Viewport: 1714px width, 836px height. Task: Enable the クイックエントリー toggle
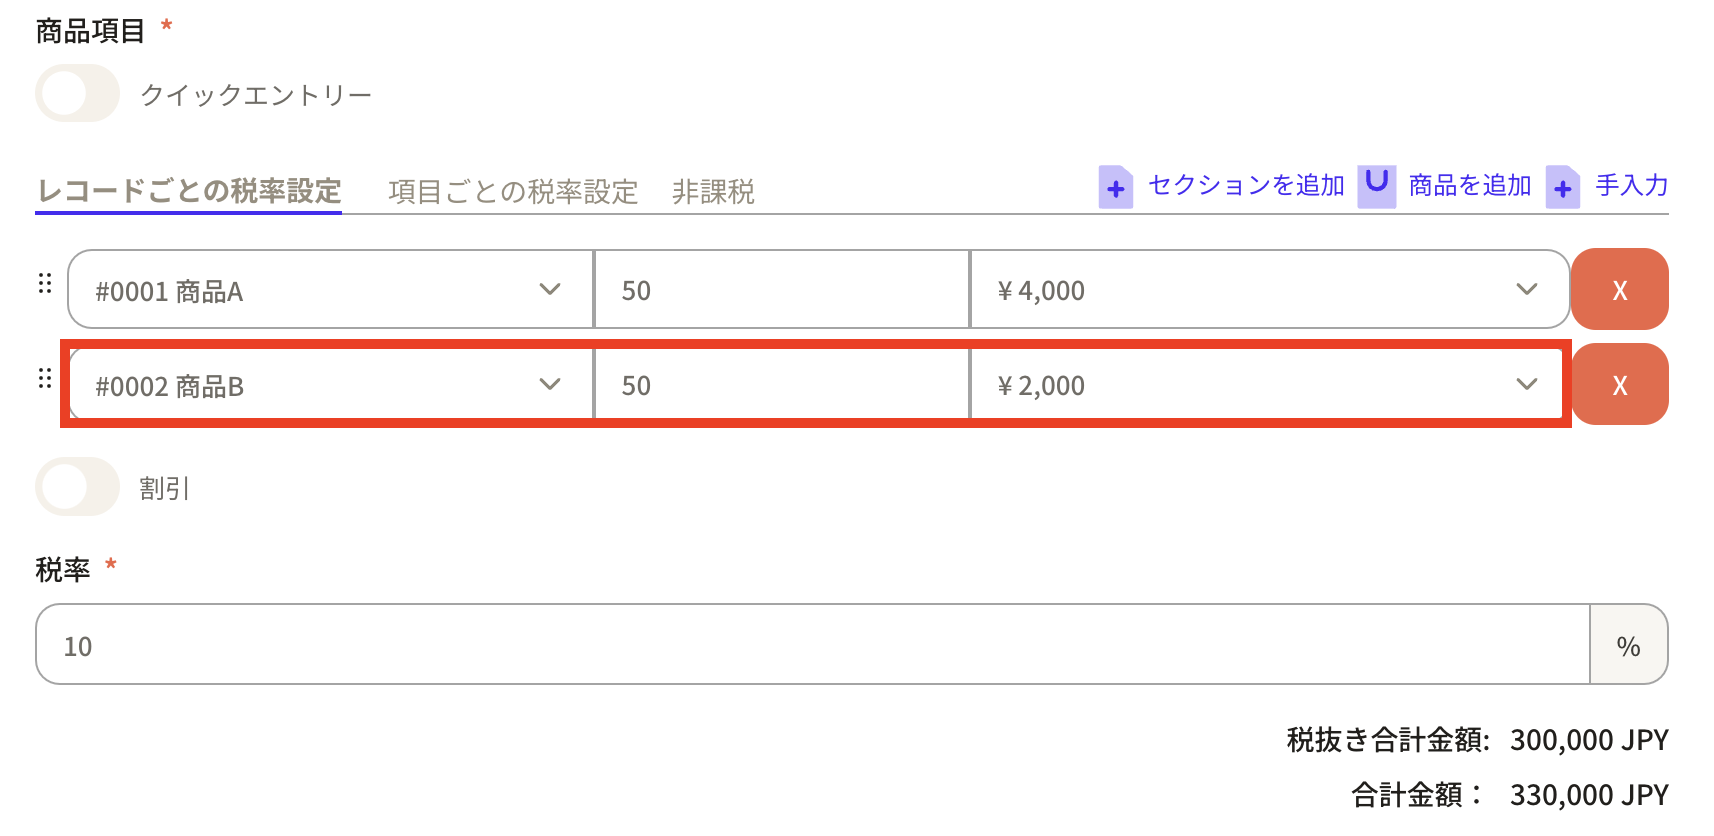coord(77,94)
